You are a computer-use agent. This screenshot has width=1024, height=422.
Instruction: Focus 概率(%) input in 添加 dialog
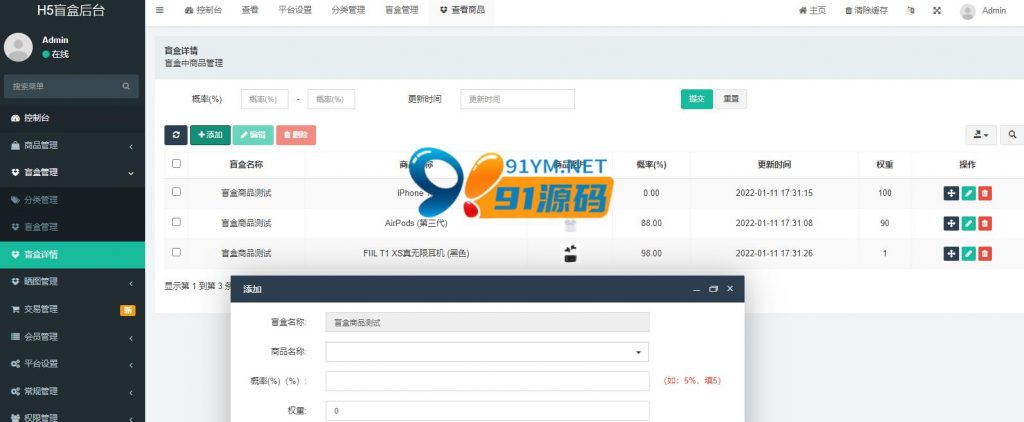[x=487, y=381]
